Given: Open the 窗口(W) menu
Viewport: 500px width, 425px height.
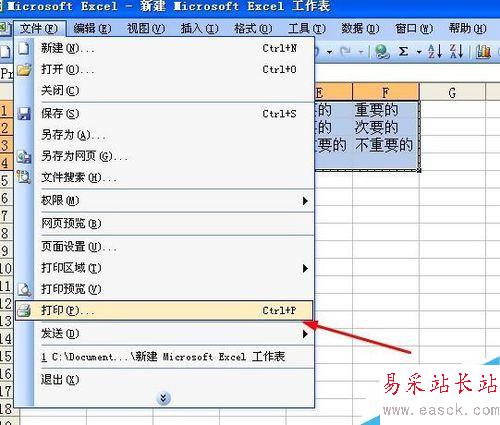Looking at the screenshot, I should point(414,29).
